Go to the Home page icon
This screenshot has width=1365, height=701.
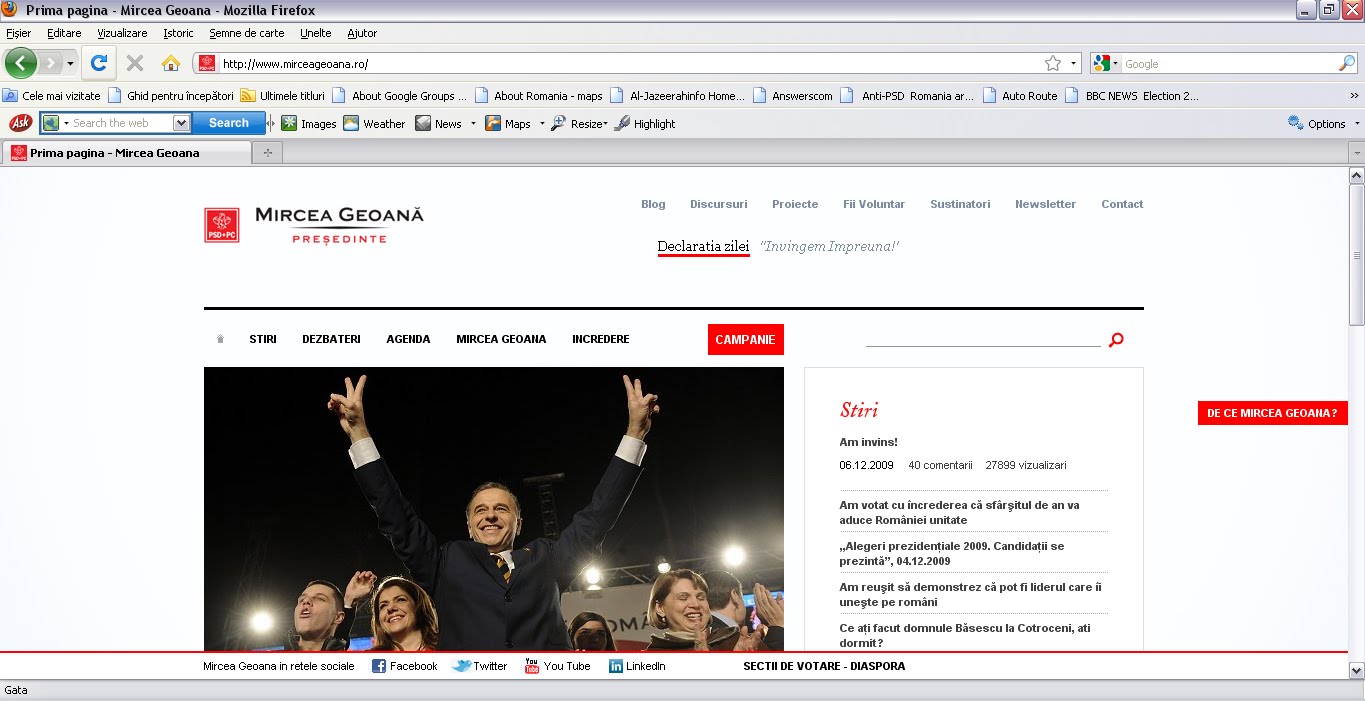point(171,63)
